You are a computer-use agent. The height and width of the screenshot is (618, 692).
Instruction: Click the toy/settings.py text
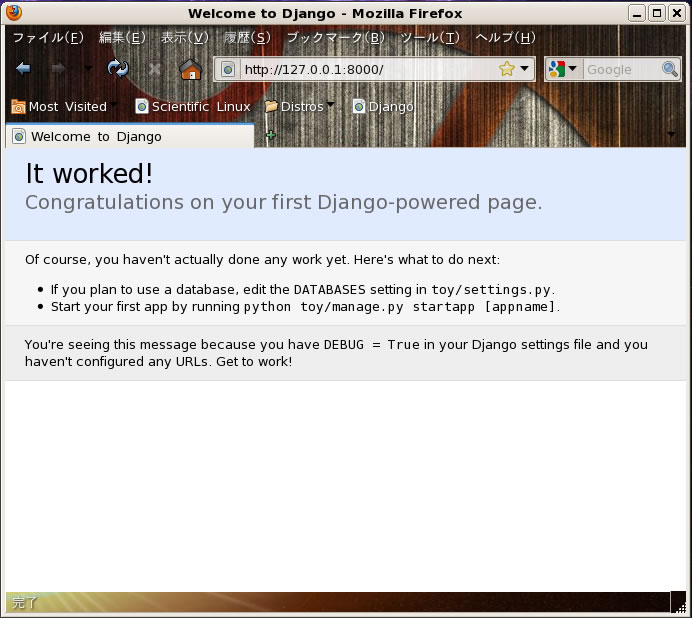pyautogui.click(x=491, y=290)
